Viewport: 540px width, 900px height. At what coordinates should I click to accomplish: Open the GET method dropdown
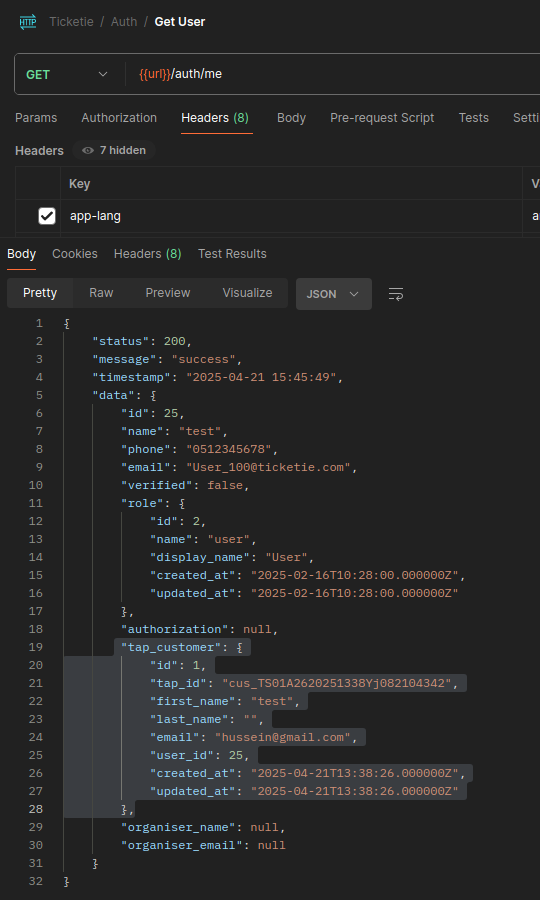(67, 75)
